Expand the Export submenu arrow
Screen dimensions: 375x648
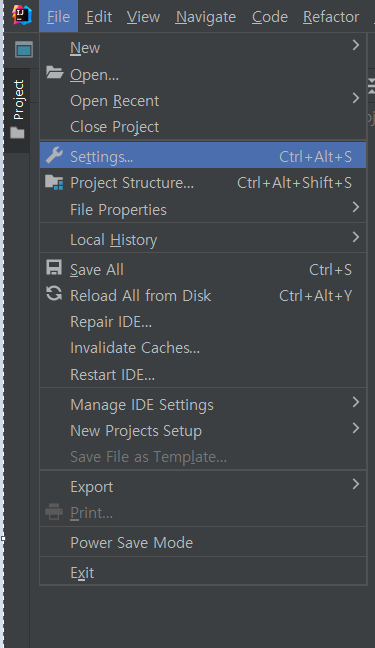[356, 484]
